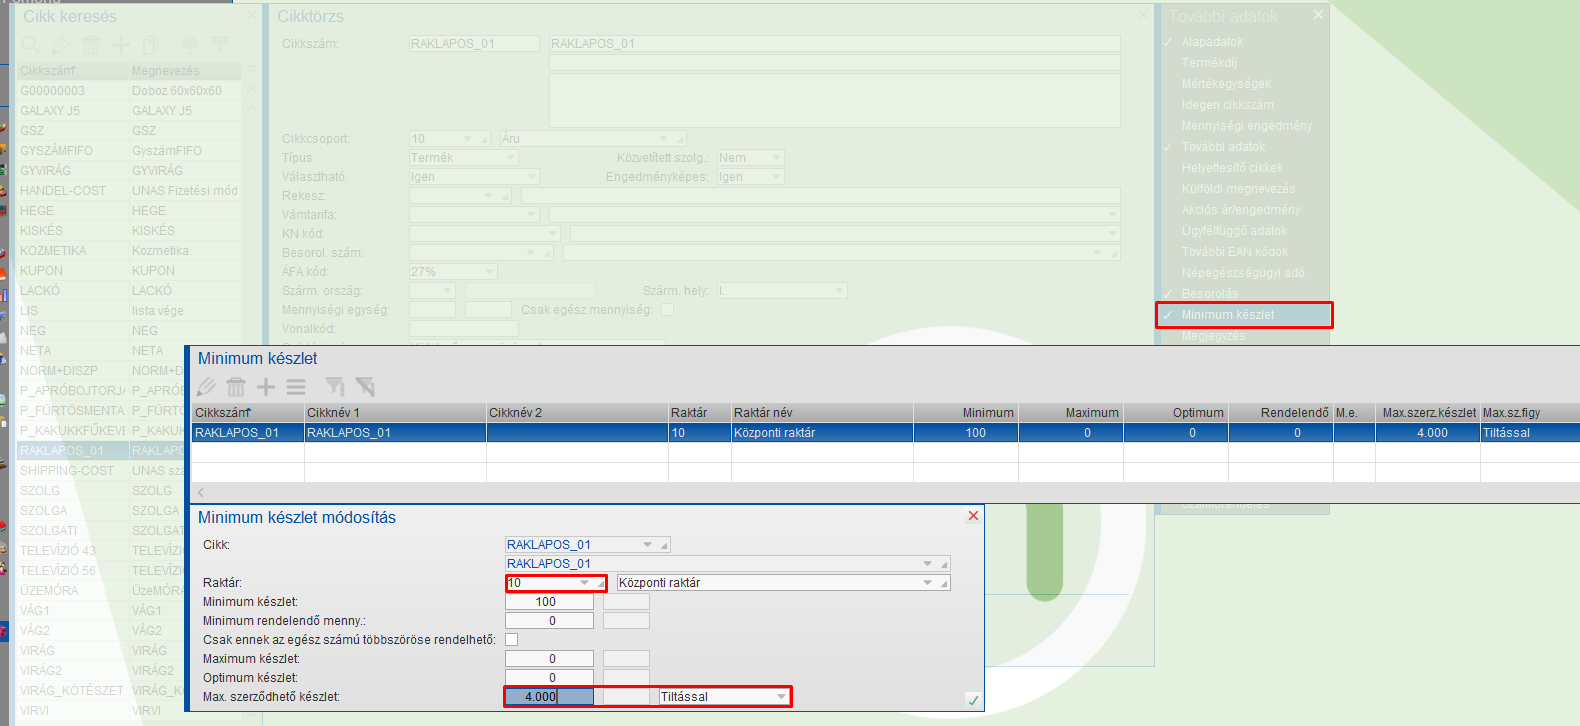The width and height of the screenshot is (1580, 726).
Task: Select Mértékegységek in További adatok menu
Action: click(1226, 84)
